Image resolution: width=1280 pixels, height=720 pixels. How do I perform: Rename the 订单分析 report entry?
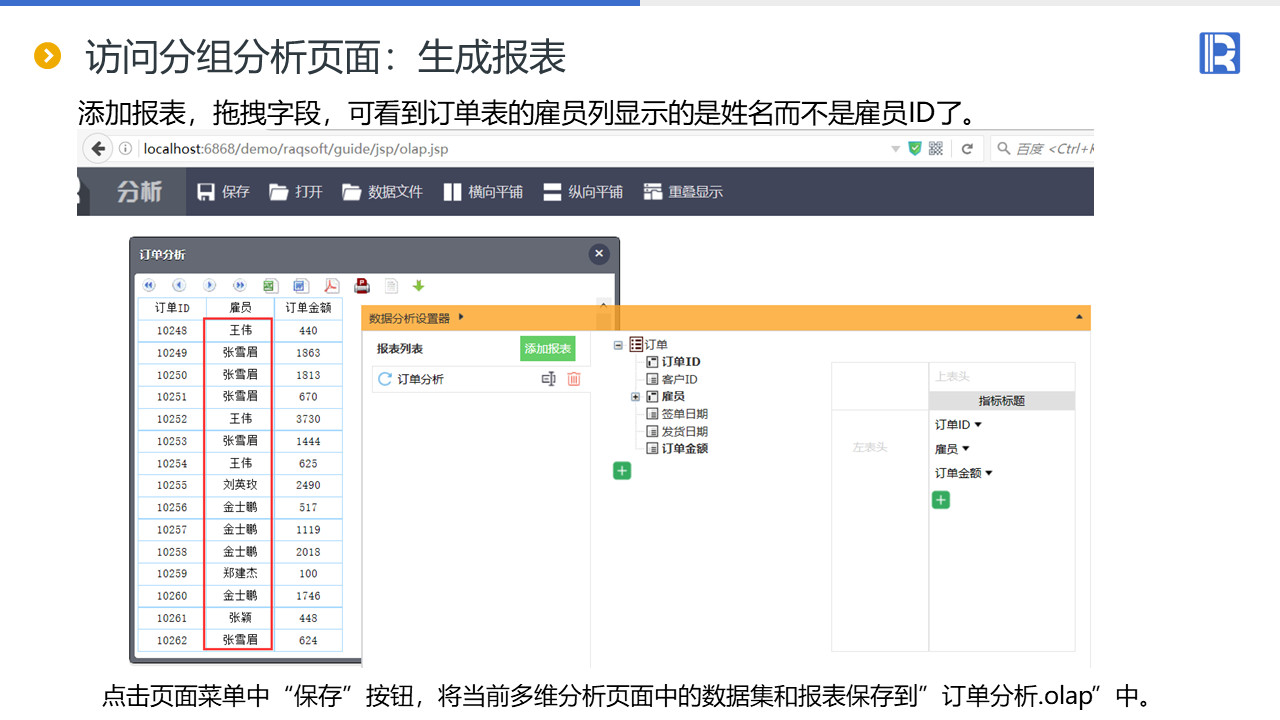[x=548, y=379]
